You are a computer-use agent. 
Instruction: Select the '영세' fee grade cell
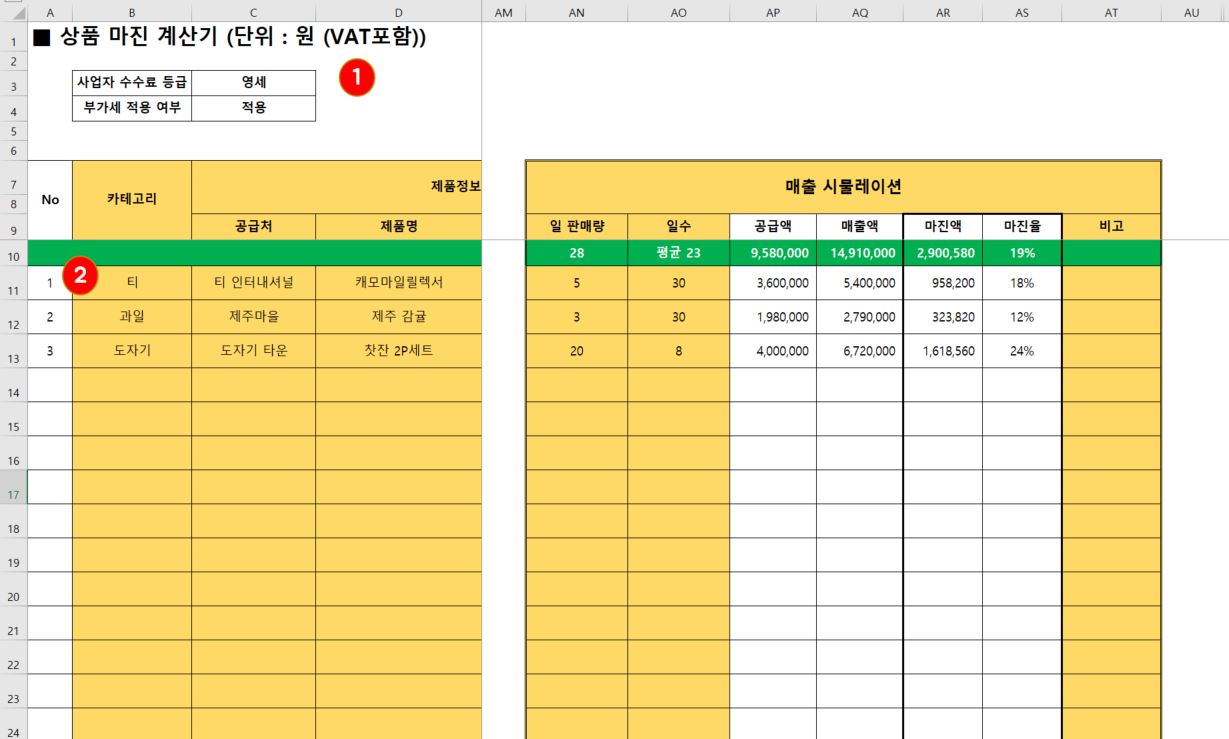click(x=254, y=82)
